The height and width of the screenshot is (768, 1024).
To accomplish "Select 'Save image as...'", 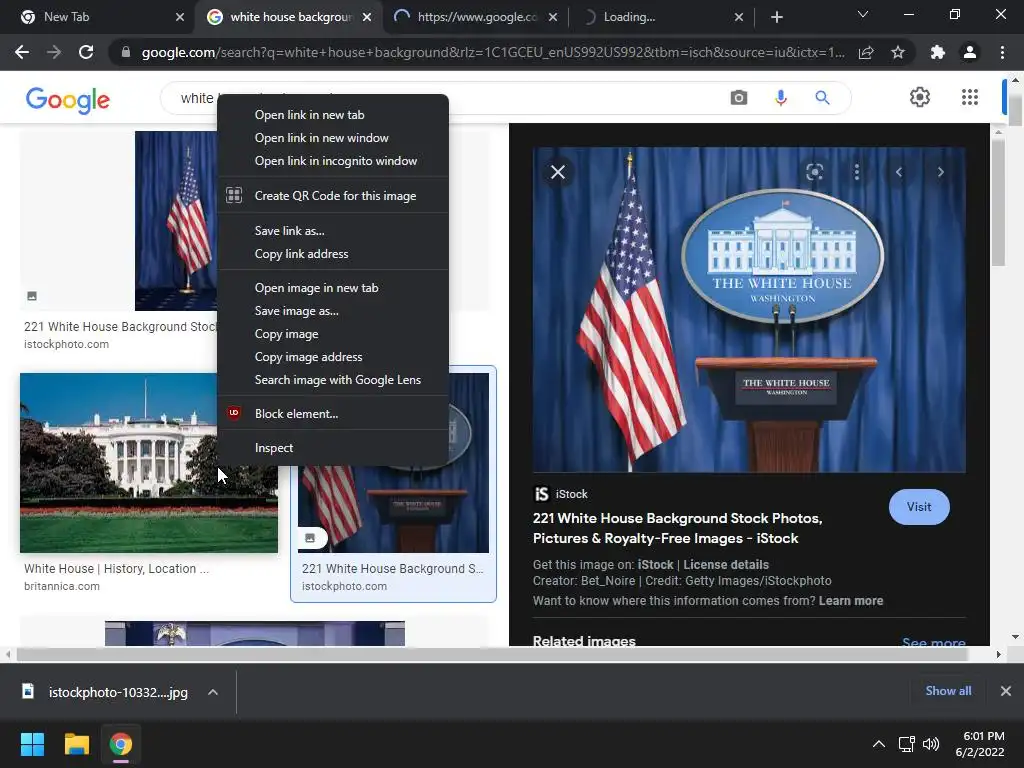I will click(x=332, y=311).
